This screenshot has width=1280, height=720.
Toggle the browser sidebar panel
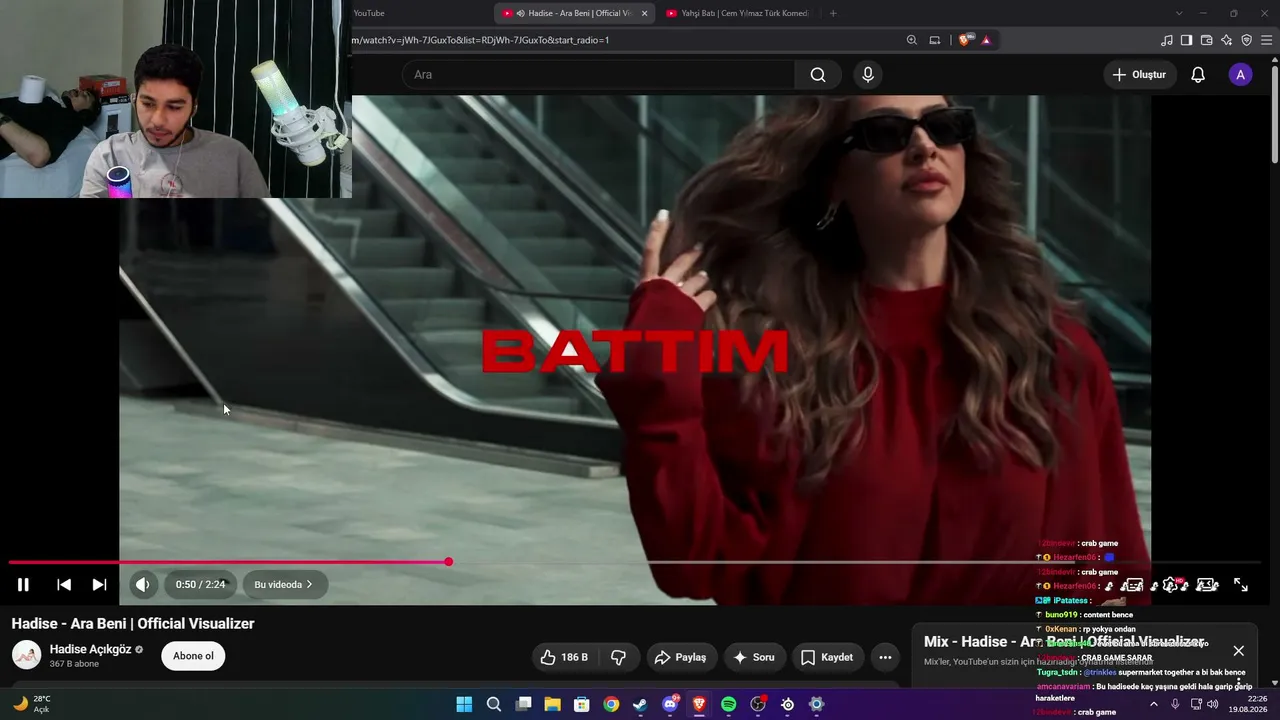pyautogui.click(x=1186, y=40)
